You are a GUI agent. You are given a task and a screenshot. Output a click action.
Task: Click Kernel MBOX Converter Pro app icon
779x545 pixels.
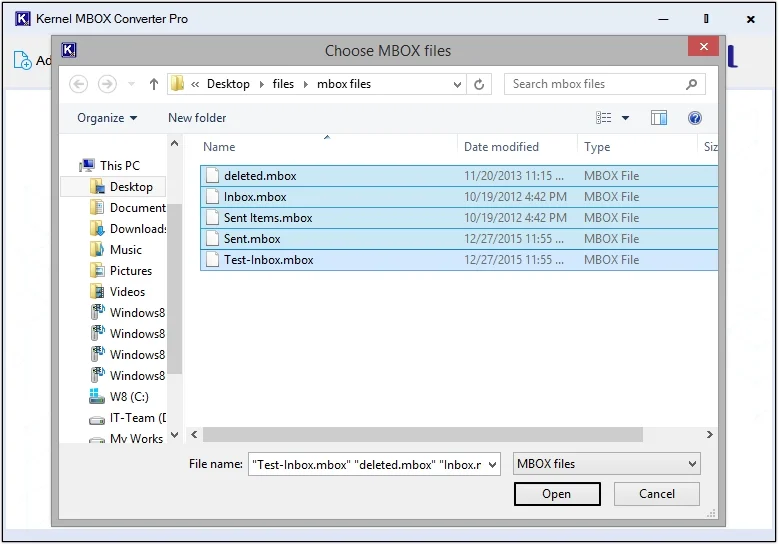[23, 19]
